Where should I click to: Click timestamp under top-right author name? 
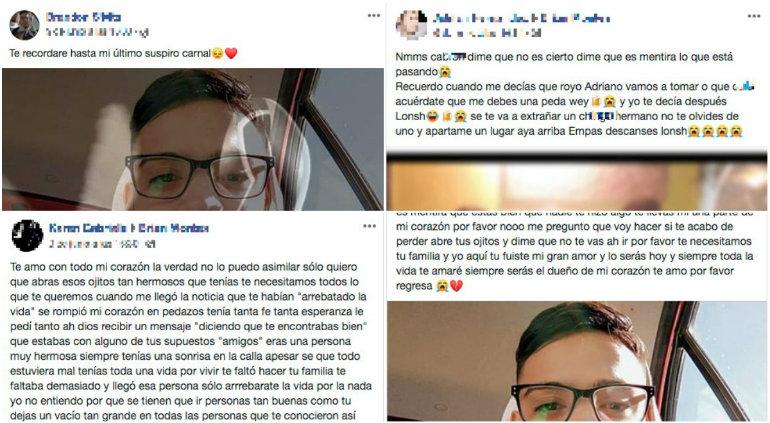[487, 33]
